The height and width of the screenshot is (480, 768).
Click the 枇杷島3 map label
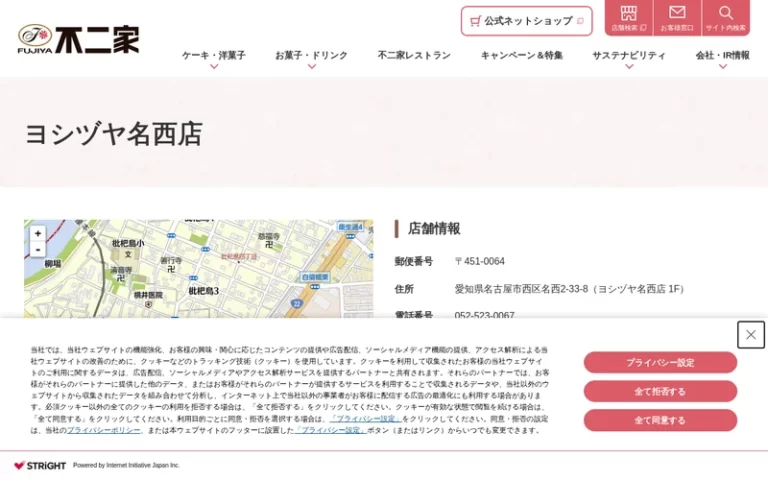click(204, 291)
